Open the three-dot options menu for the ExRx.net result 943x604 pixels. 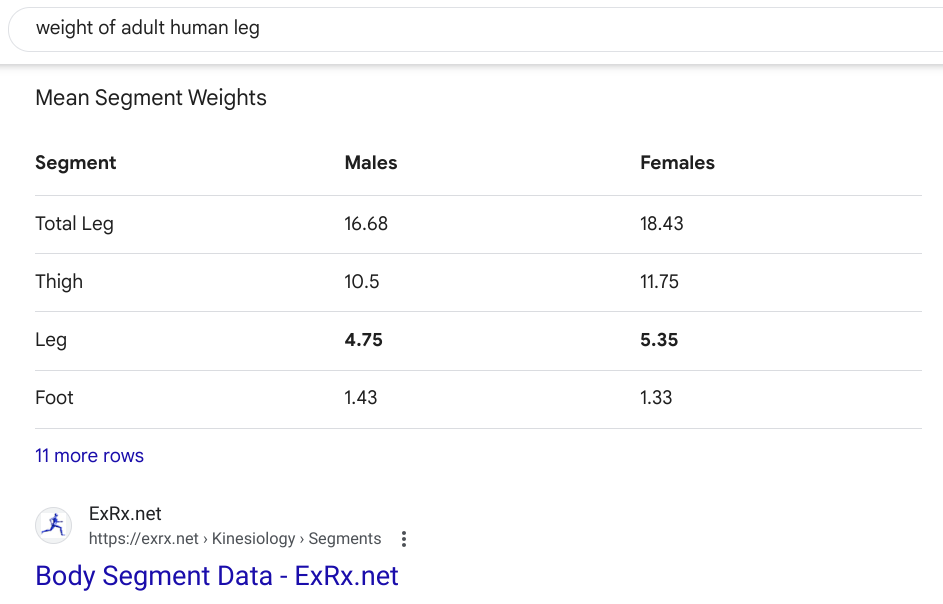click(x=403, y=537)
